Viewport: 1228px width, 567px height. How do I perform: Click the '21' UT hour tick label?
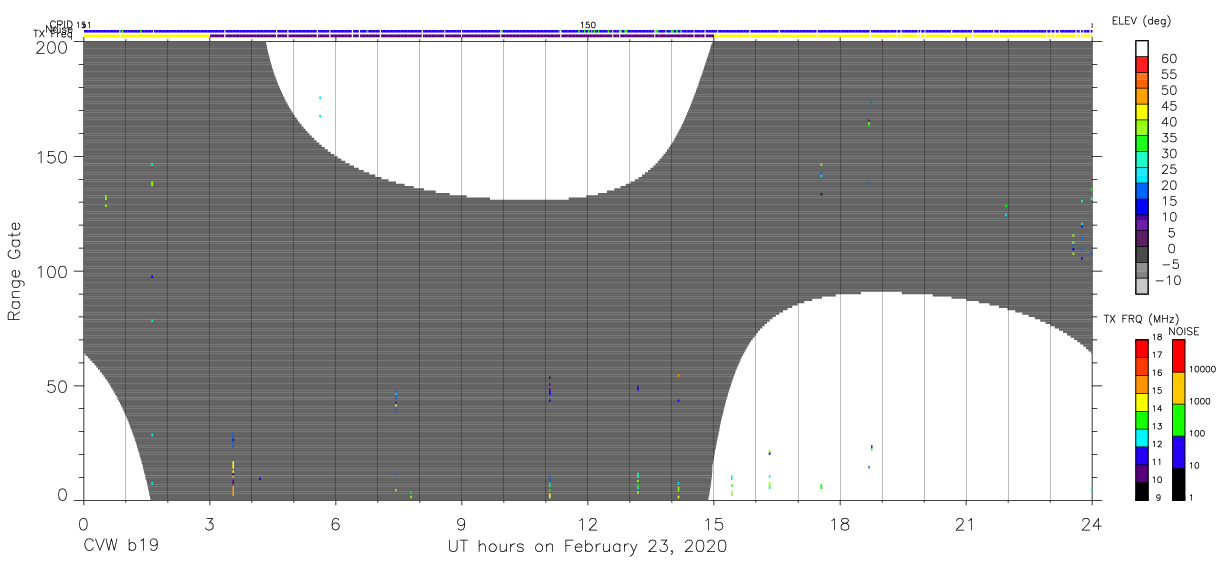tap(965, 524)
